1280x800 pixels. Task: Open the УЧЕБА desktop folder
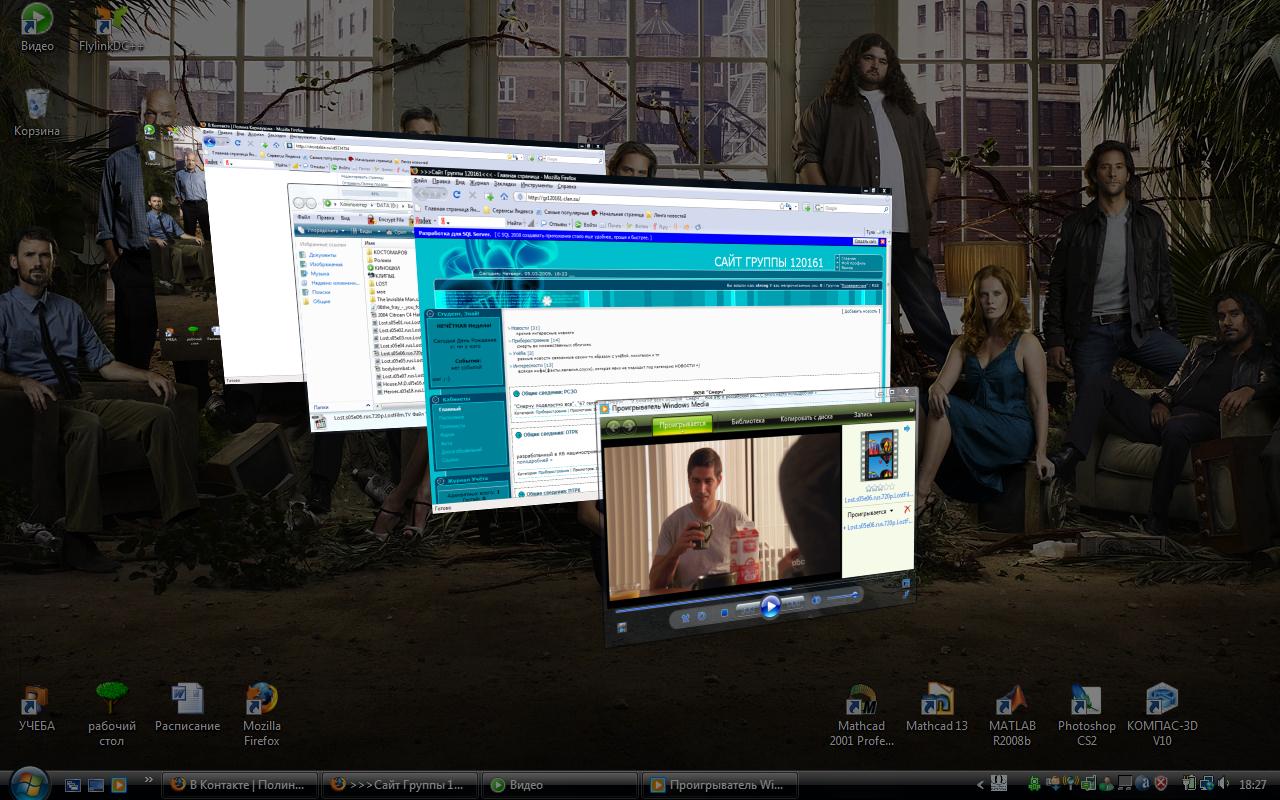point(37,708)
